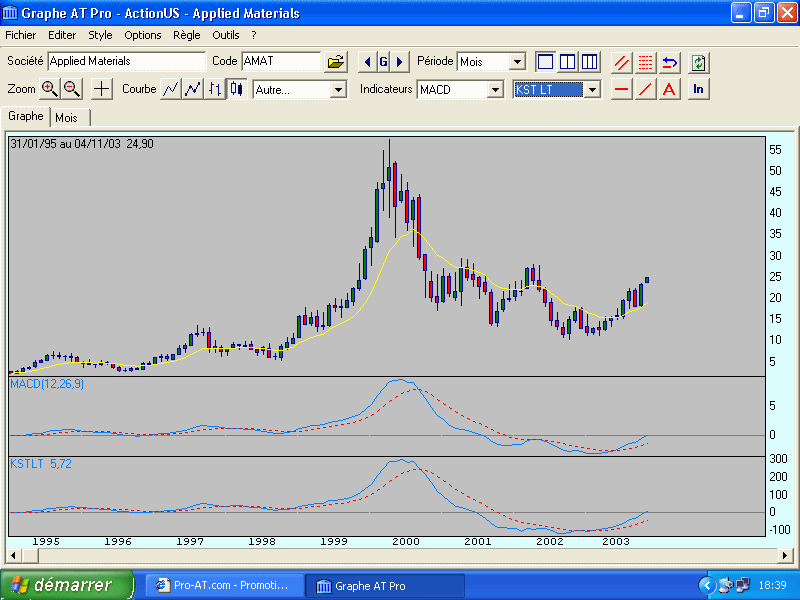The image size is (800, 600).
Task: Open the Editer menu
Action: tap(62, 35)
